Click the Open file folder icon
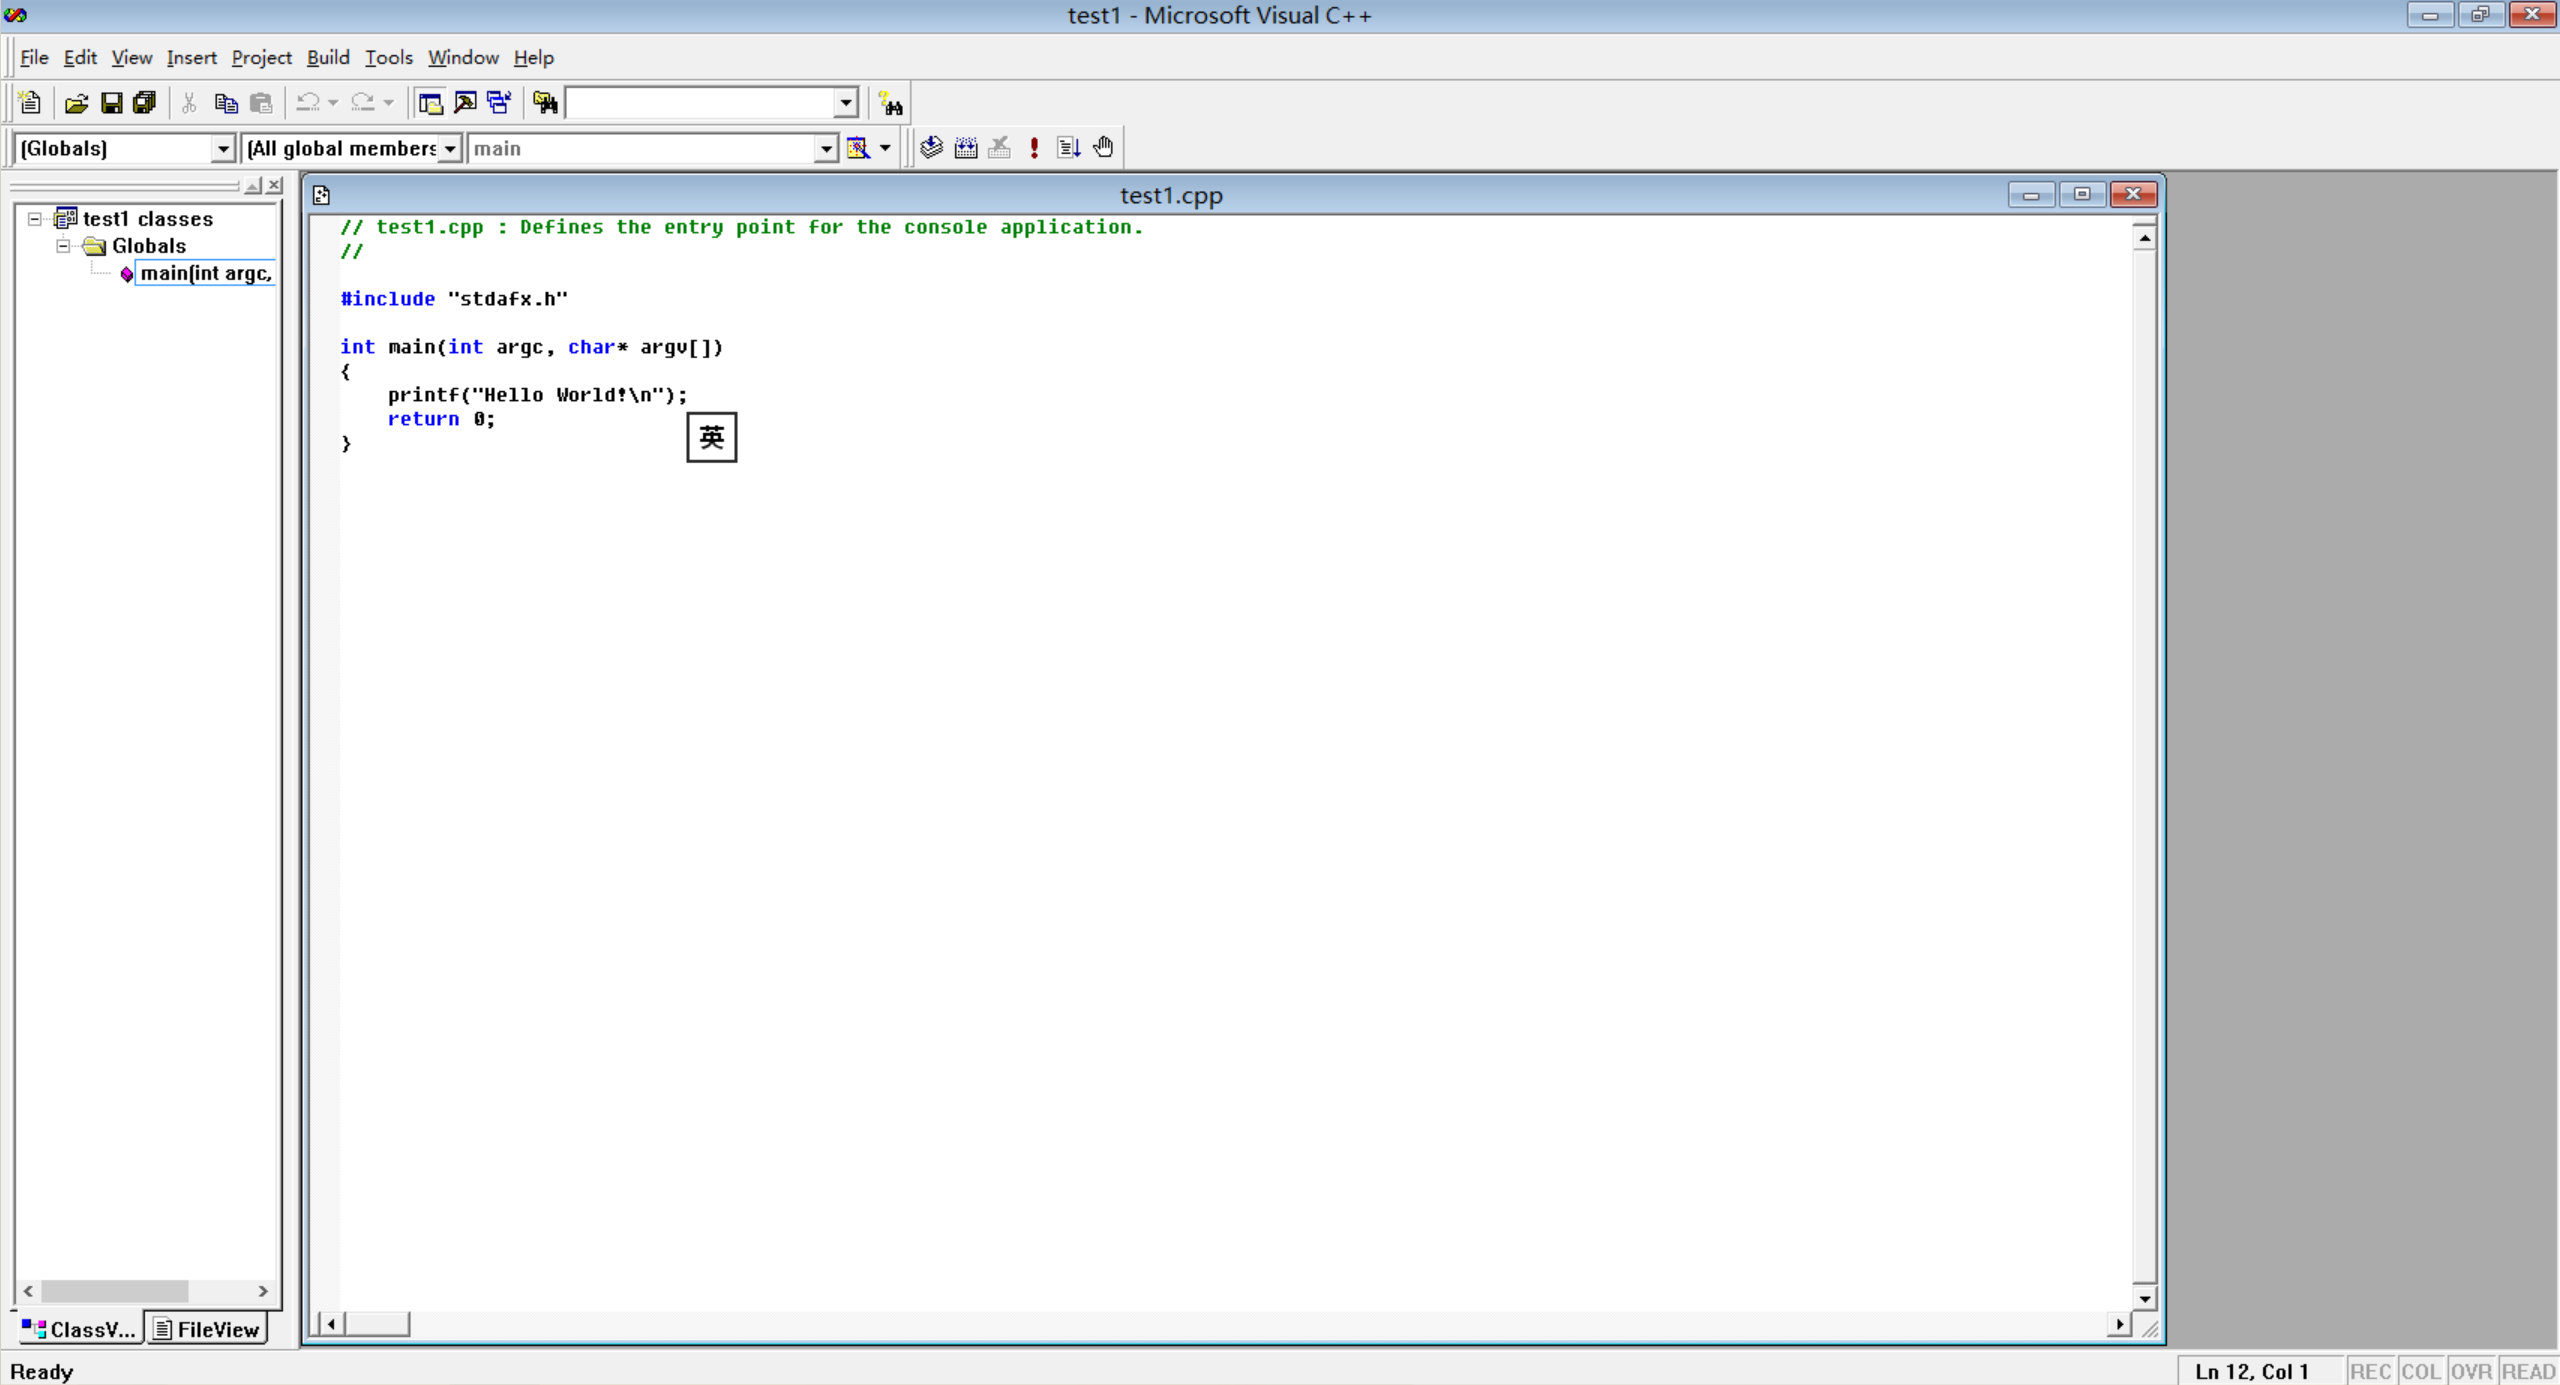Image resolution: width=2560 pixels, height=1385 pixels. [x=76, y=103]
